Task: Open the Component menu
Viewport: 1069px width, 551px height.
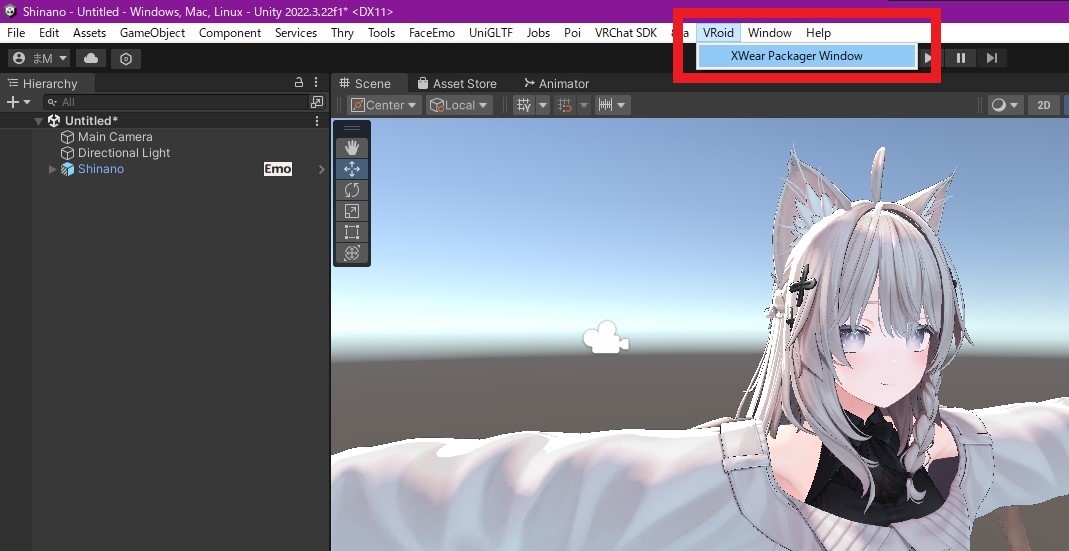Action: (x=230, y=33)
